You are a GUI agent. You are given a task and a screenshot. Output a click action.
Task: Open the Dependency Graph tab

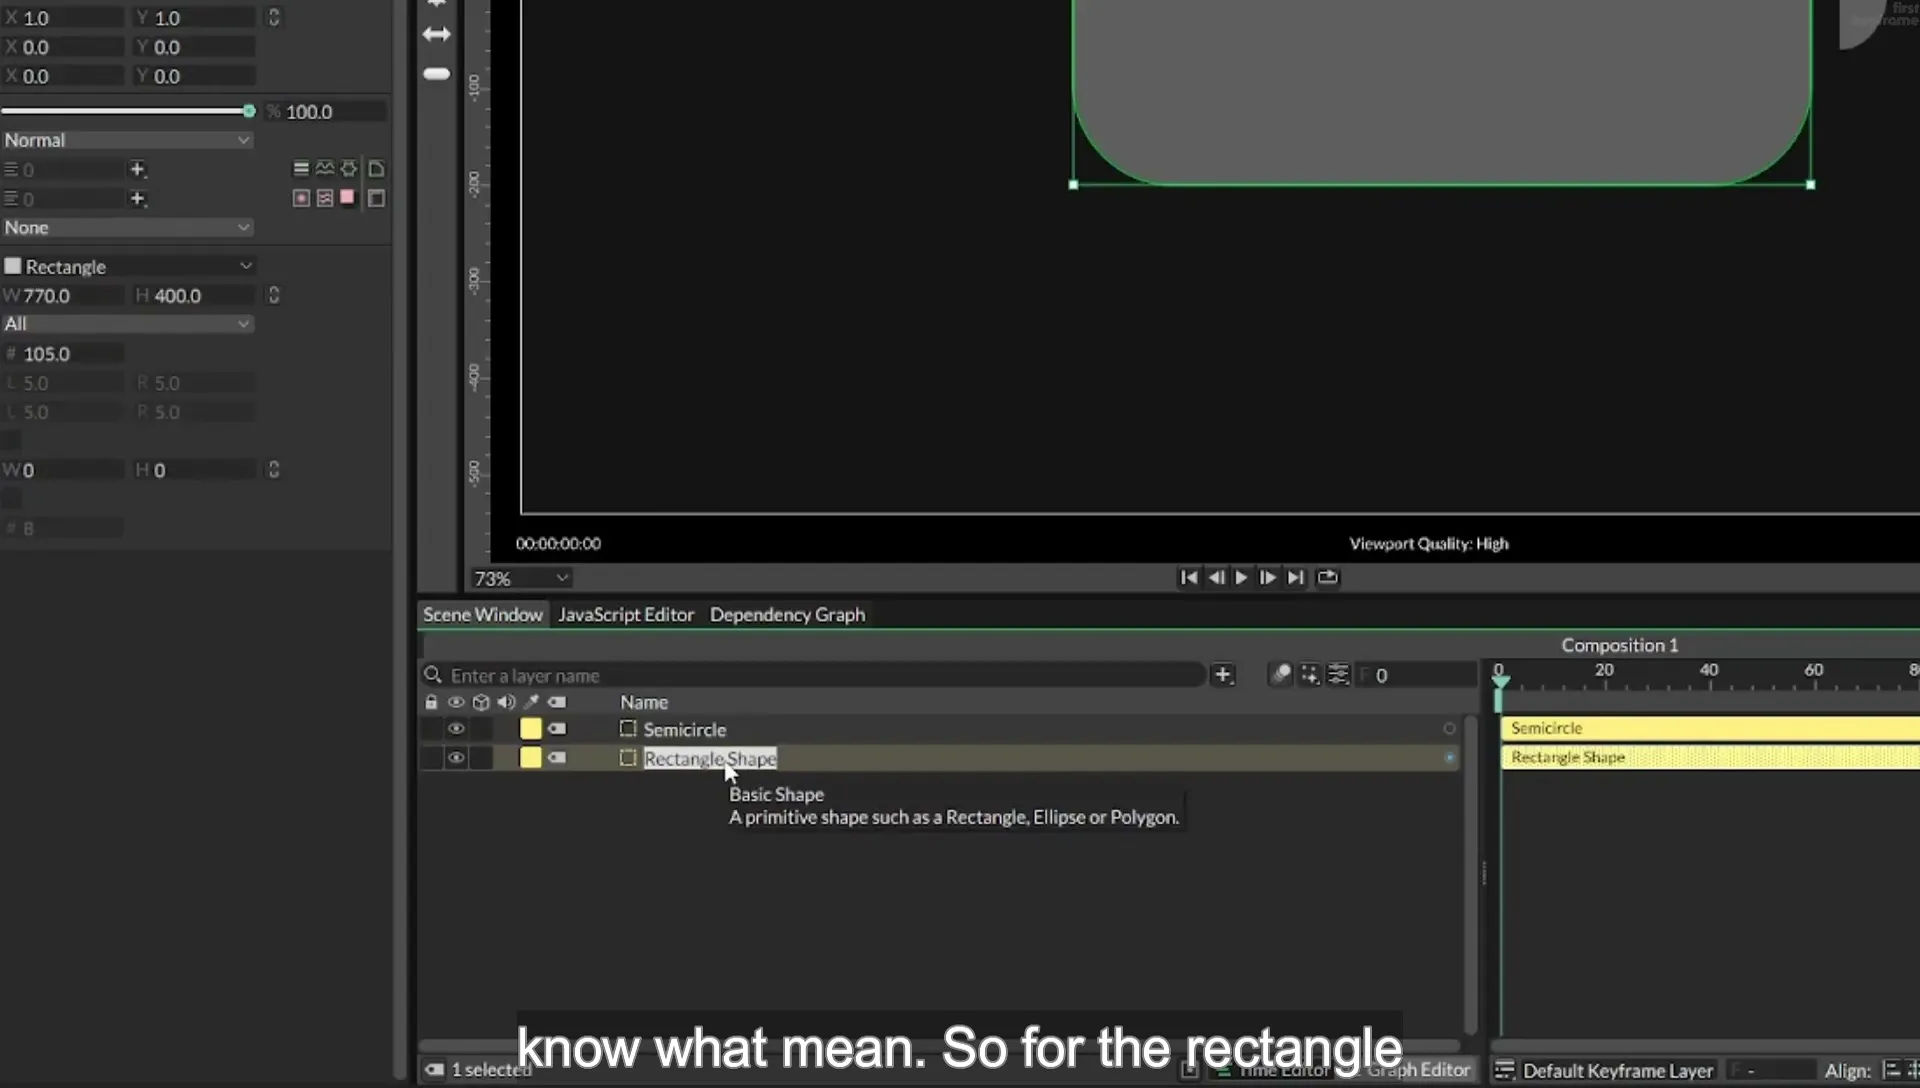(787, 615)
